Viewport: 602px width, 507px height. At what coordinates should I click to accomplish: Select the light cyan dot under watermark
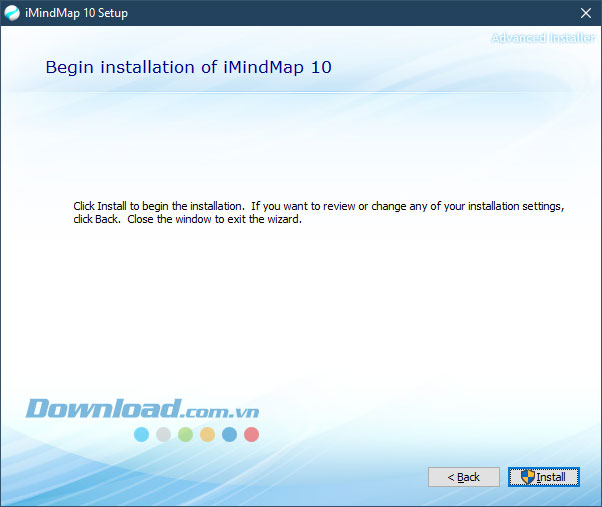tap(141, 434)
